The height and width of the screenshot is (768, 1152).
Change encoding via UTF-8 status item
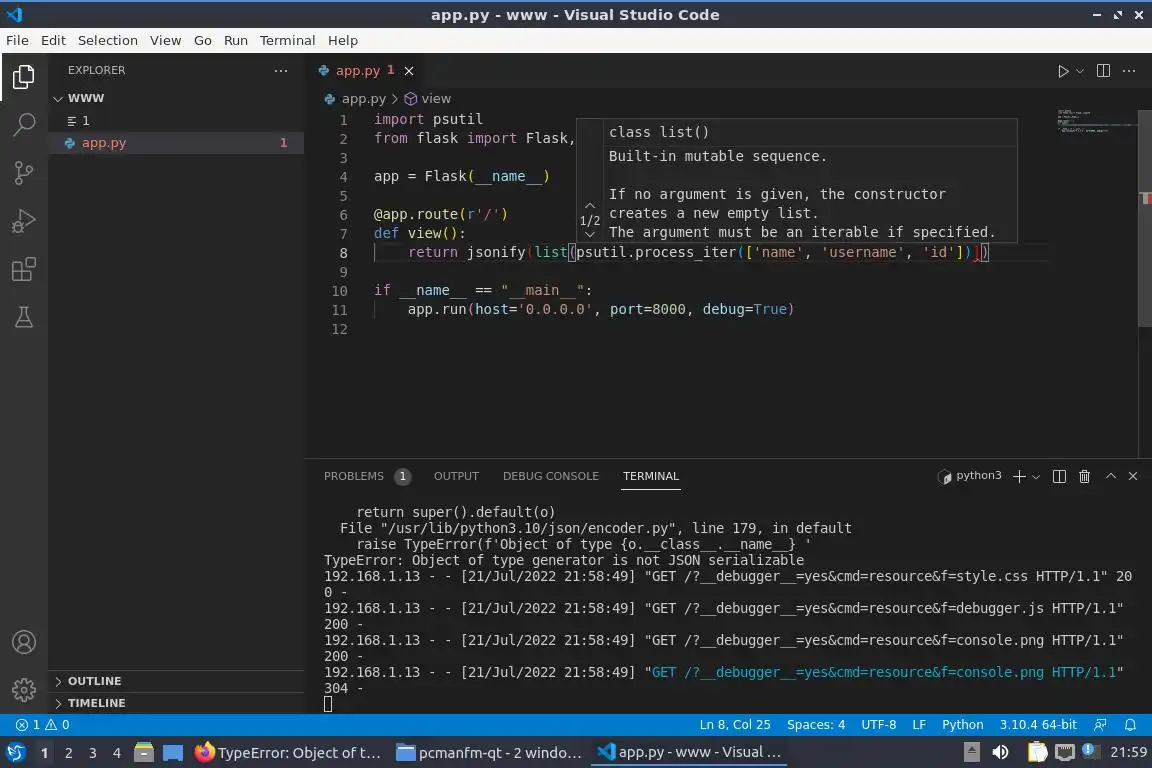pos(878,725)
